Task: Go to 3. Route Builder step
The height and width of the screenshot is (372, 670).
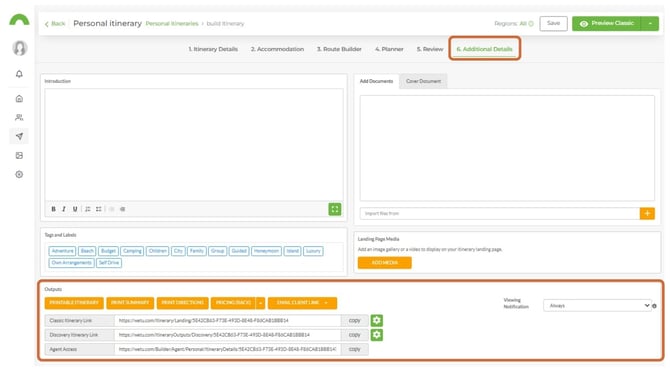Action: (x=339, y=49)
